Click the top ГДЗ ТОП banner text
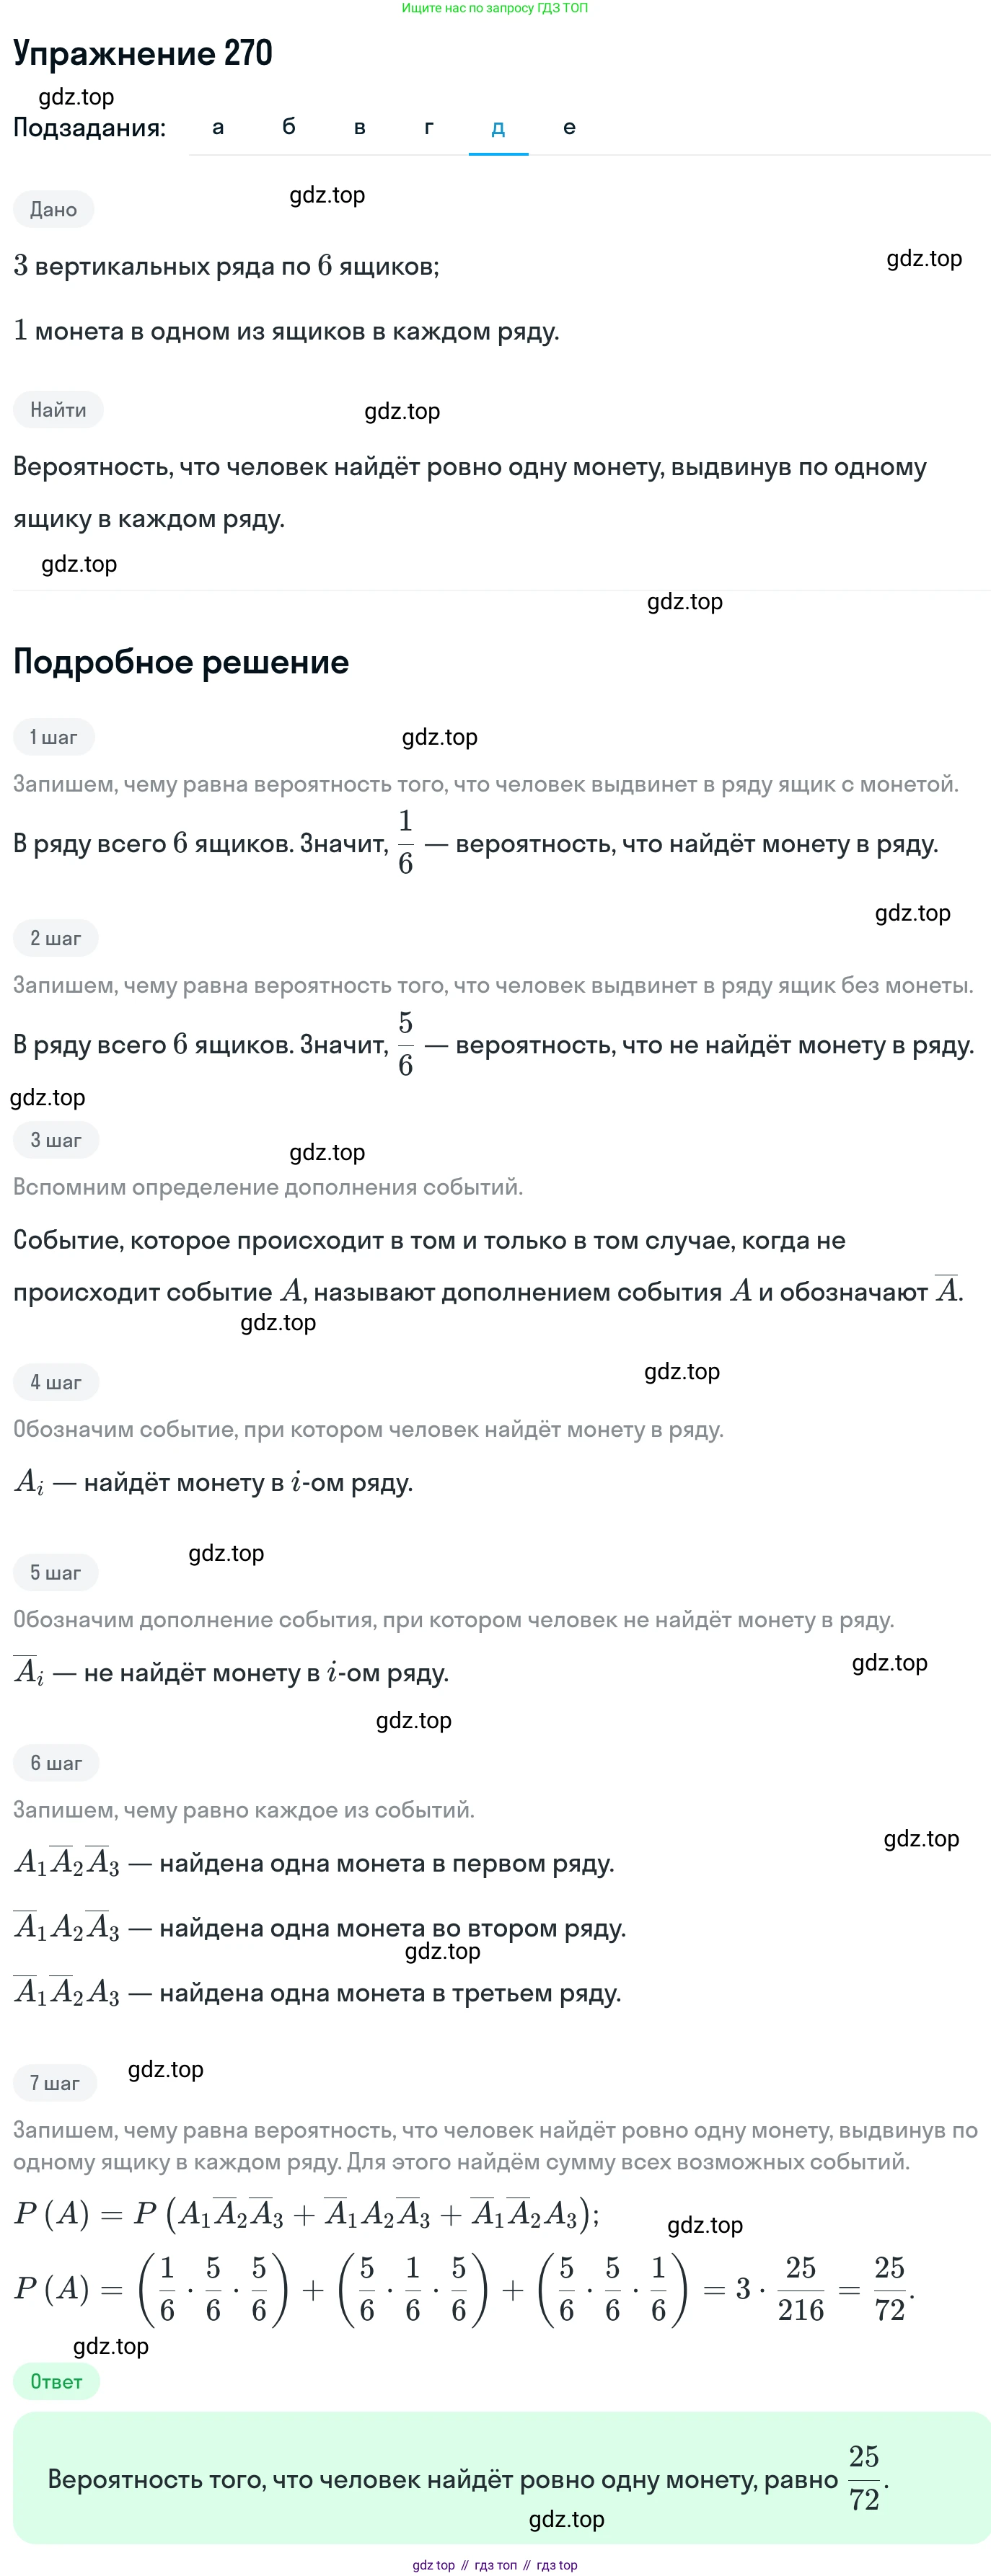This screenshot has width=991, height=2576. 495,8
